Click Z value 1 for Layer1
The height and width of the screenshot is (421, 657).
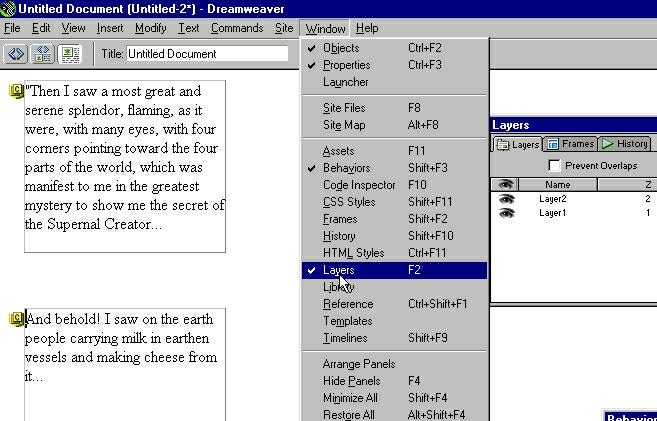click(648, 213)
